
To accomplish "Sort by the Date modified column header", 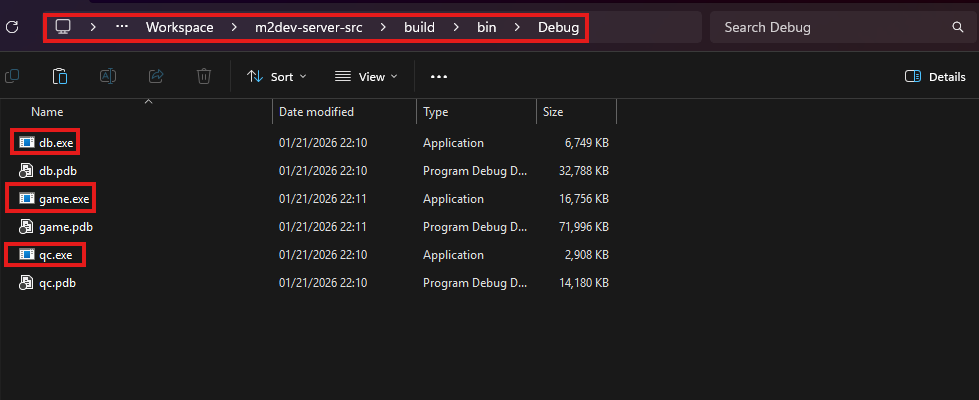I will click(x=316, y=112).
